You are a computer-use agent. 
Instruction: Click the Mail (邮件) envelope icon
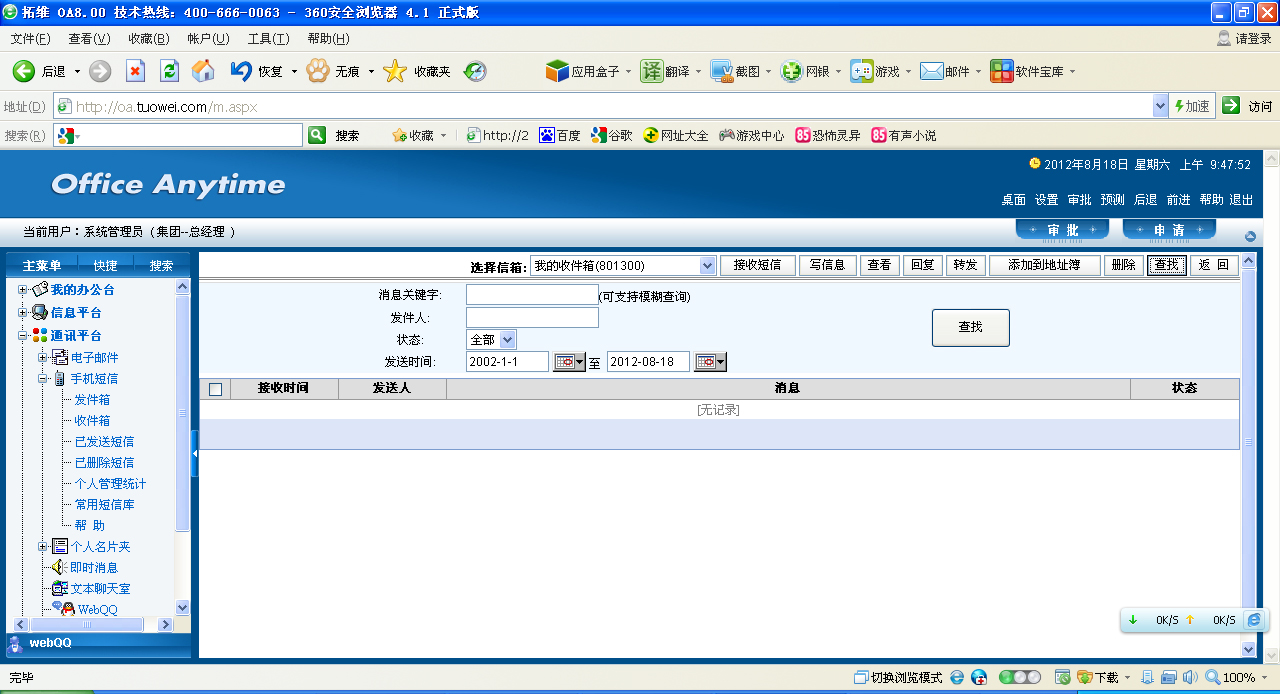[x=932, y=71]
